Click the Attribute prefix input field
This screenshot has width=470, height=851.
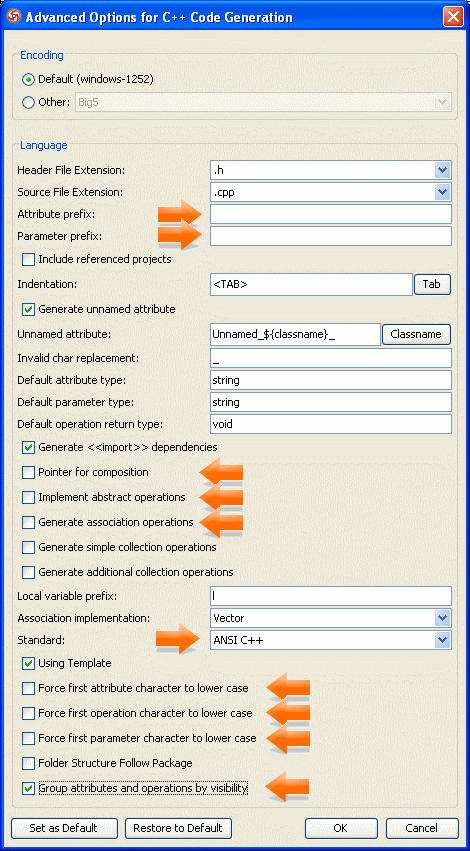point(331,214)
